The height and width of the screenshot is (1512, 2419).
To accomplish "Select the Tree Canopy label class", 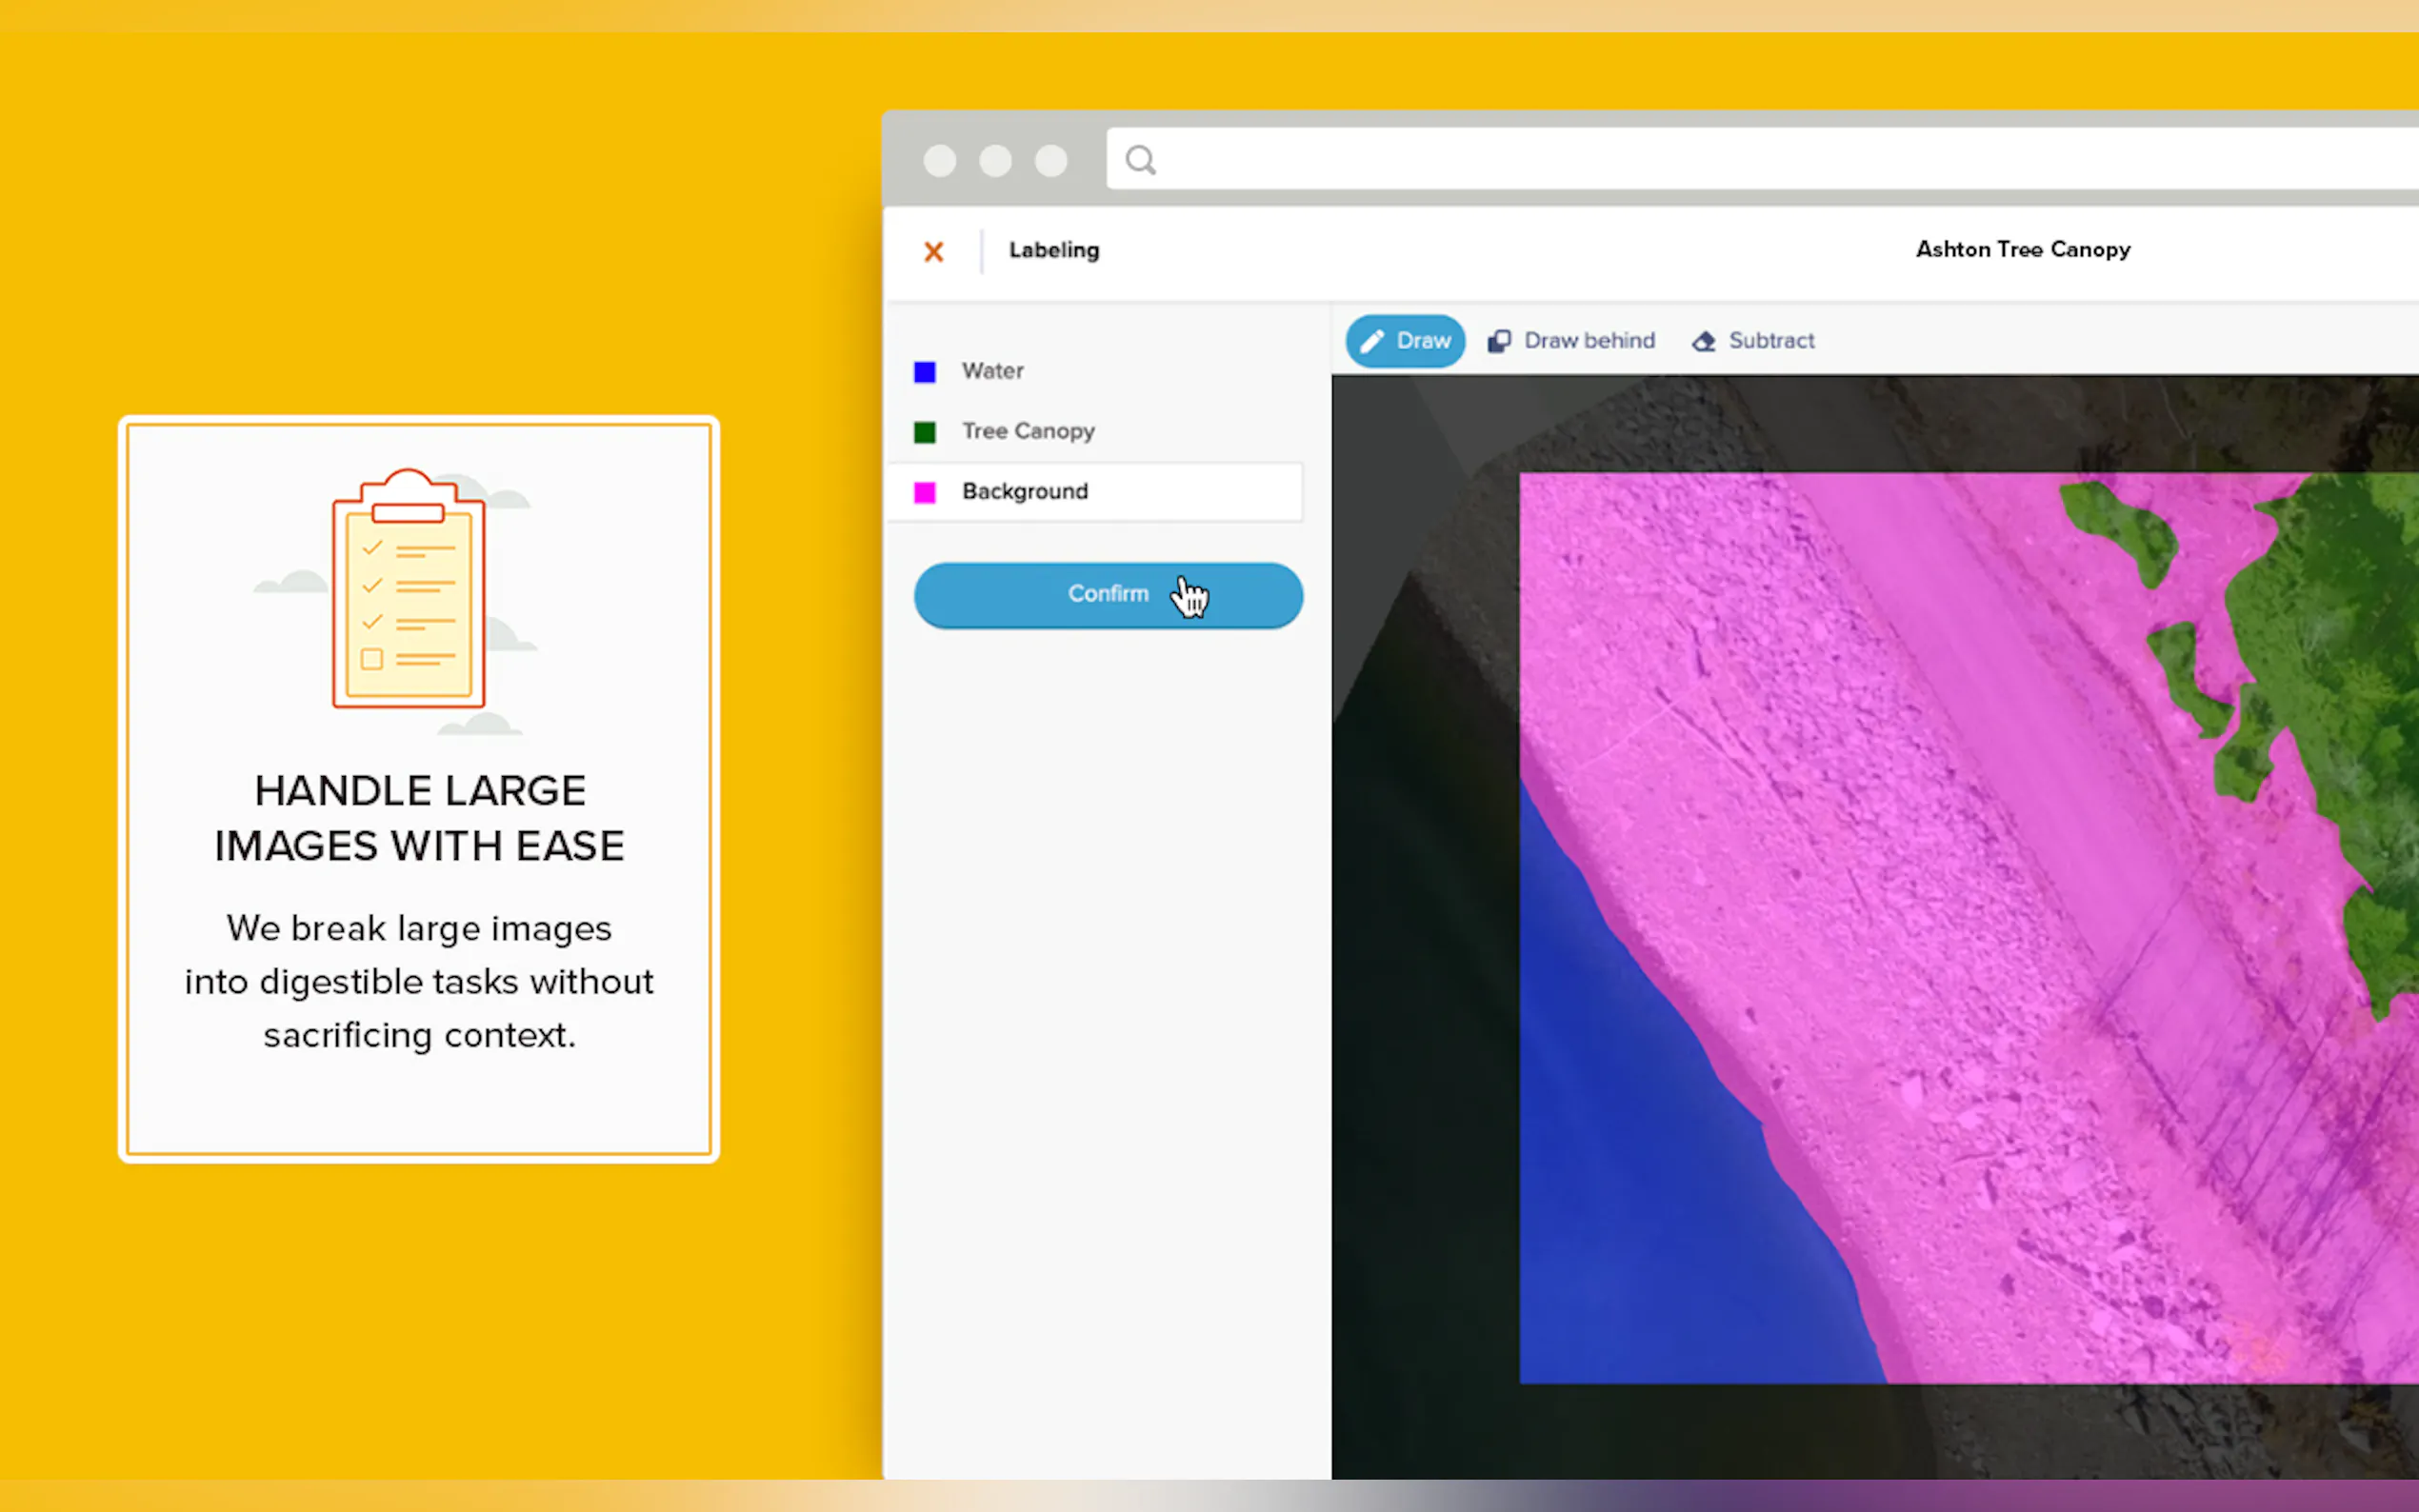I will coord(1027,431).
